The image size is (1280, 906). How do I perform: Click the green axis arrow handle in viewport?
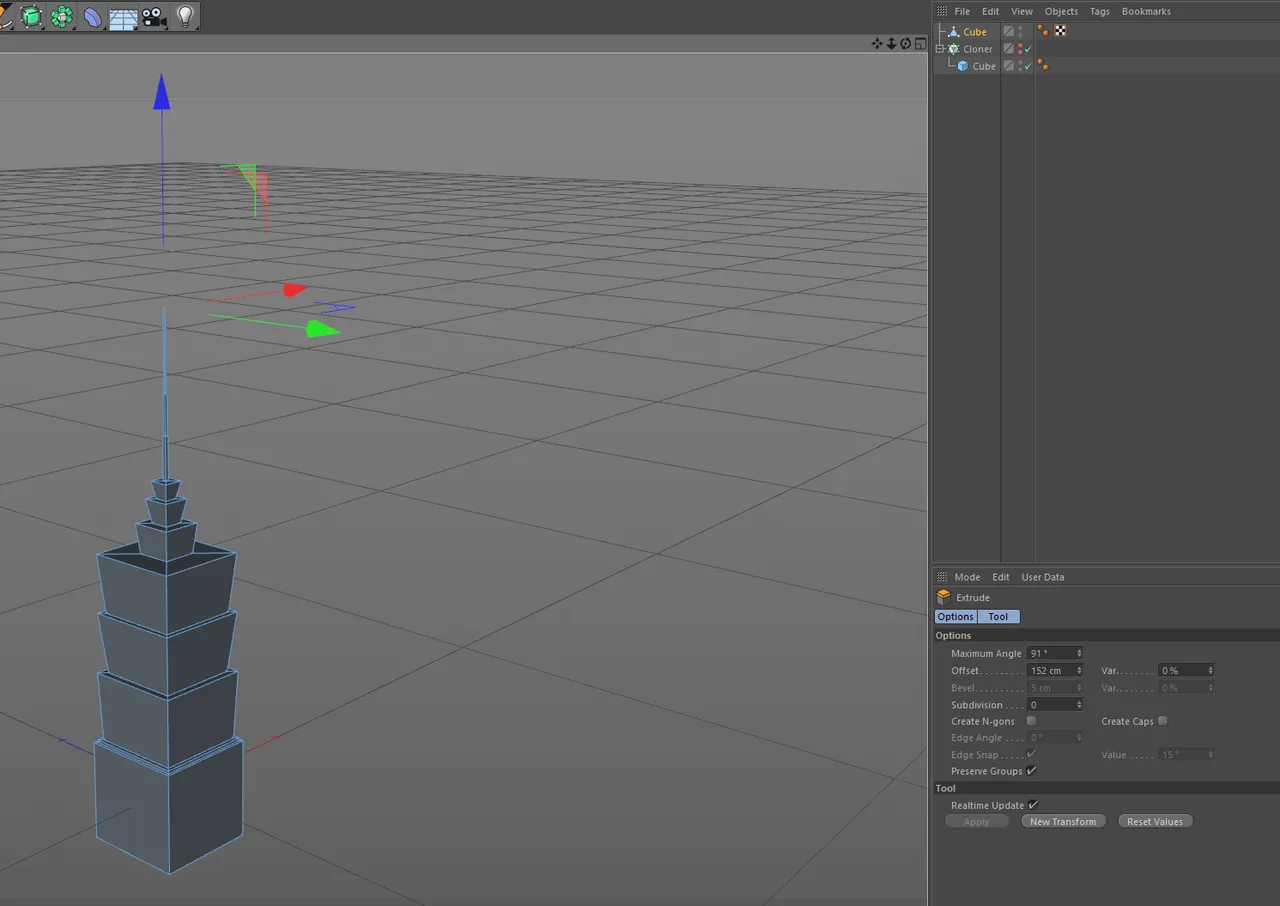(323, 328)
